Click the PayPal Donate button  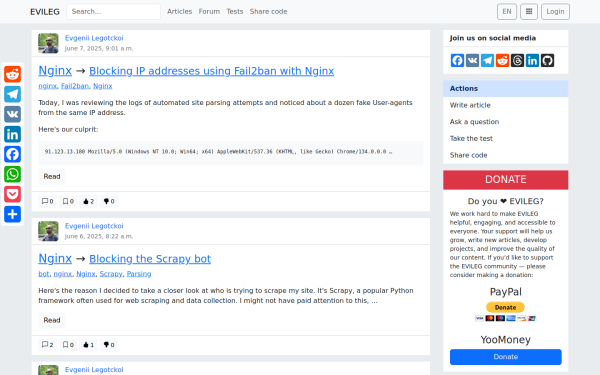[x=505, y=307]
